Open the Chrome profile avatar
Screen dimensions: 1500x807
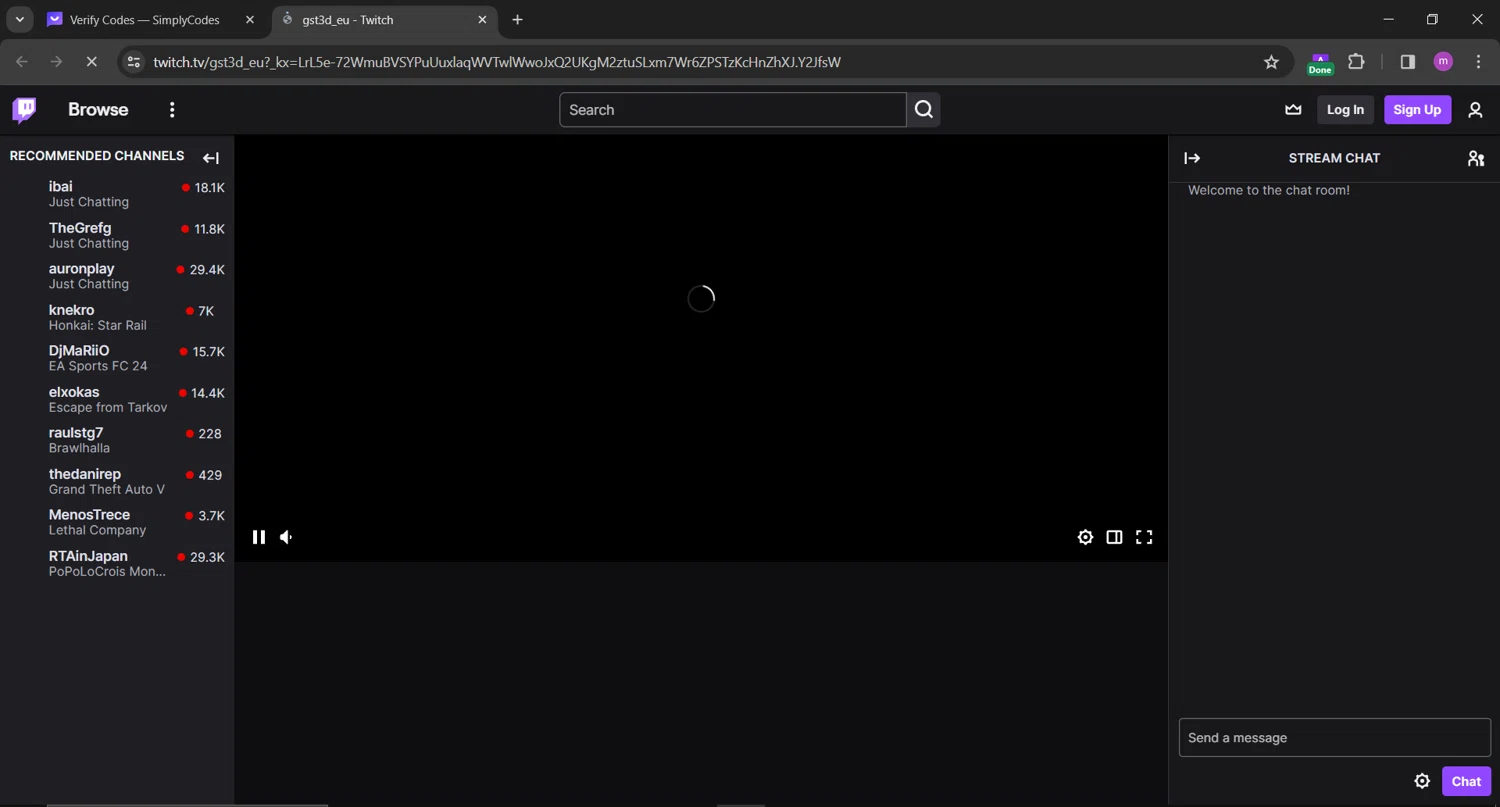(1443, 62)
